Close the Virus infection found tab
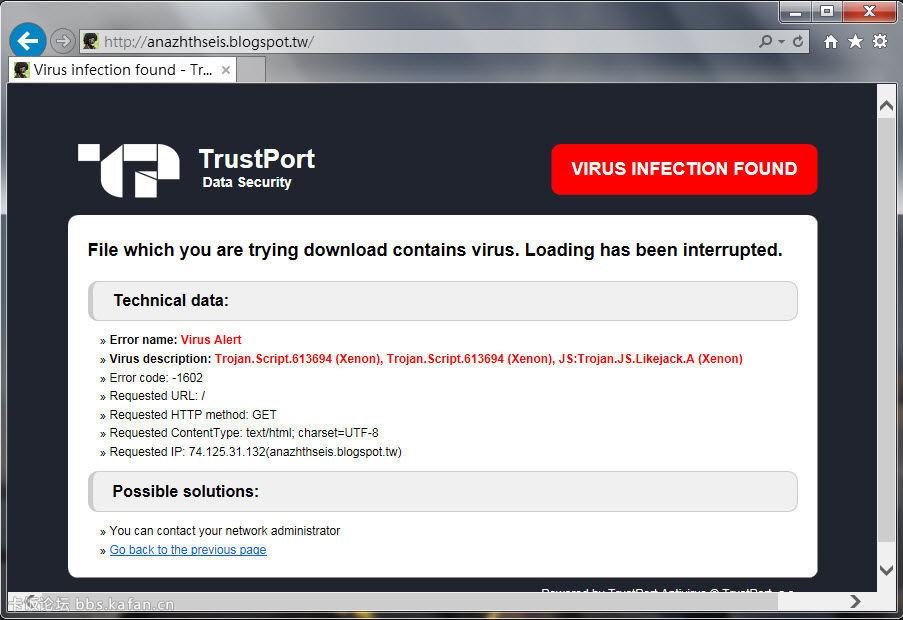 coord(226,70)
